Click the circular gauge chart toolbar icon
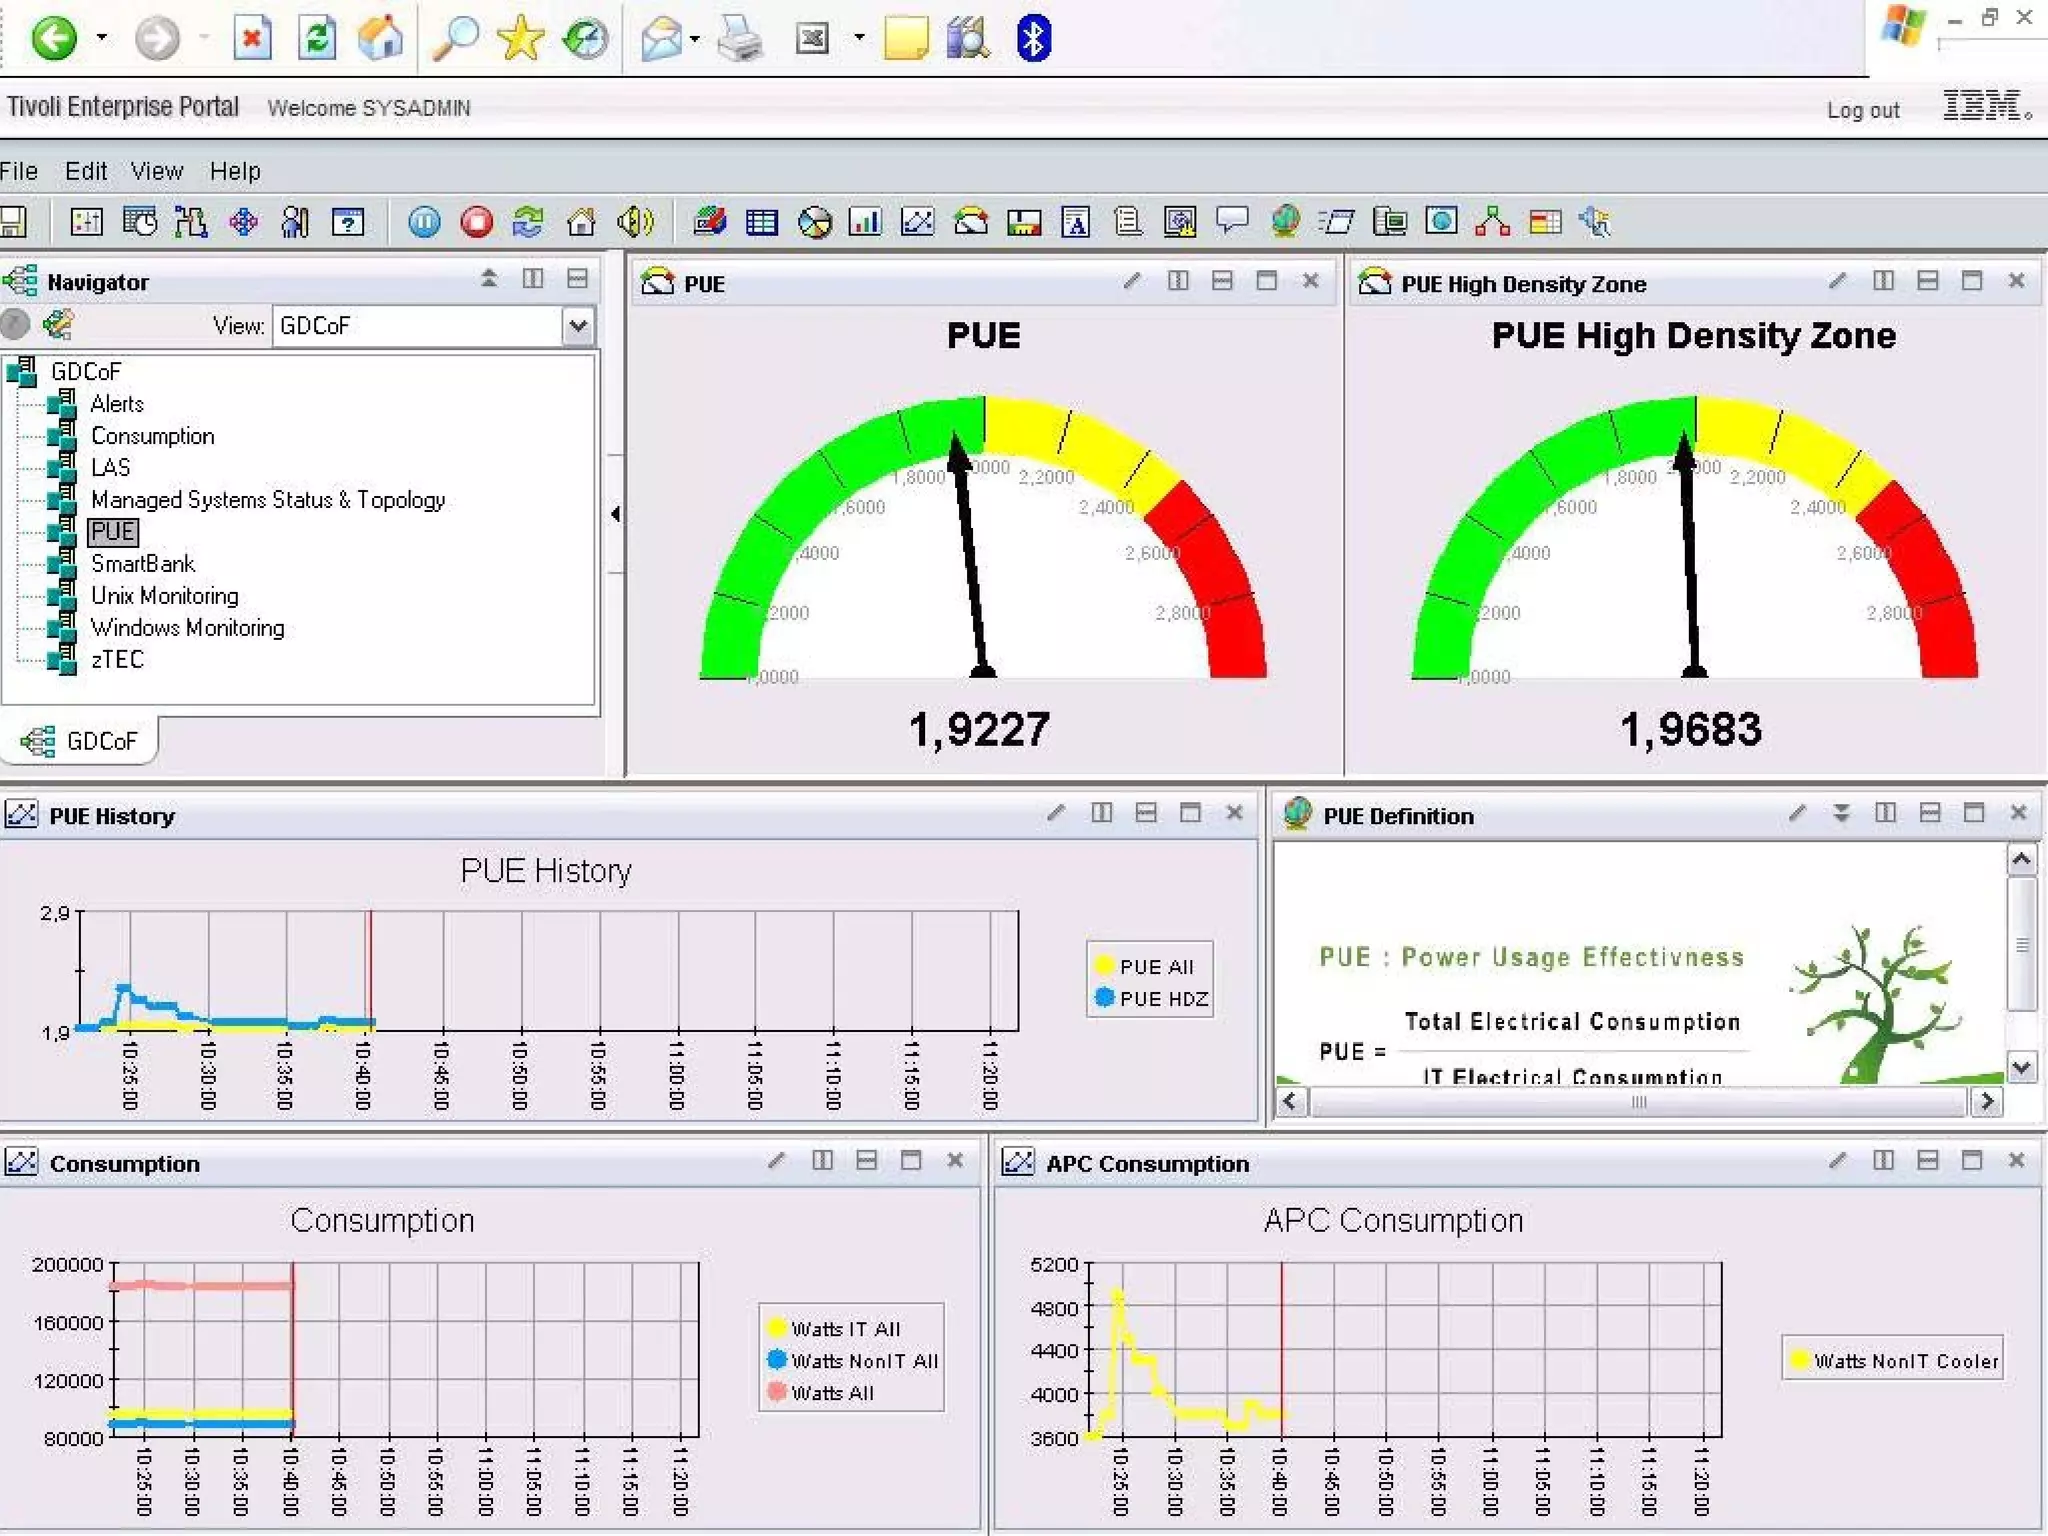The width and height of the screenshot is (2048, 1536). coord(970,222)
